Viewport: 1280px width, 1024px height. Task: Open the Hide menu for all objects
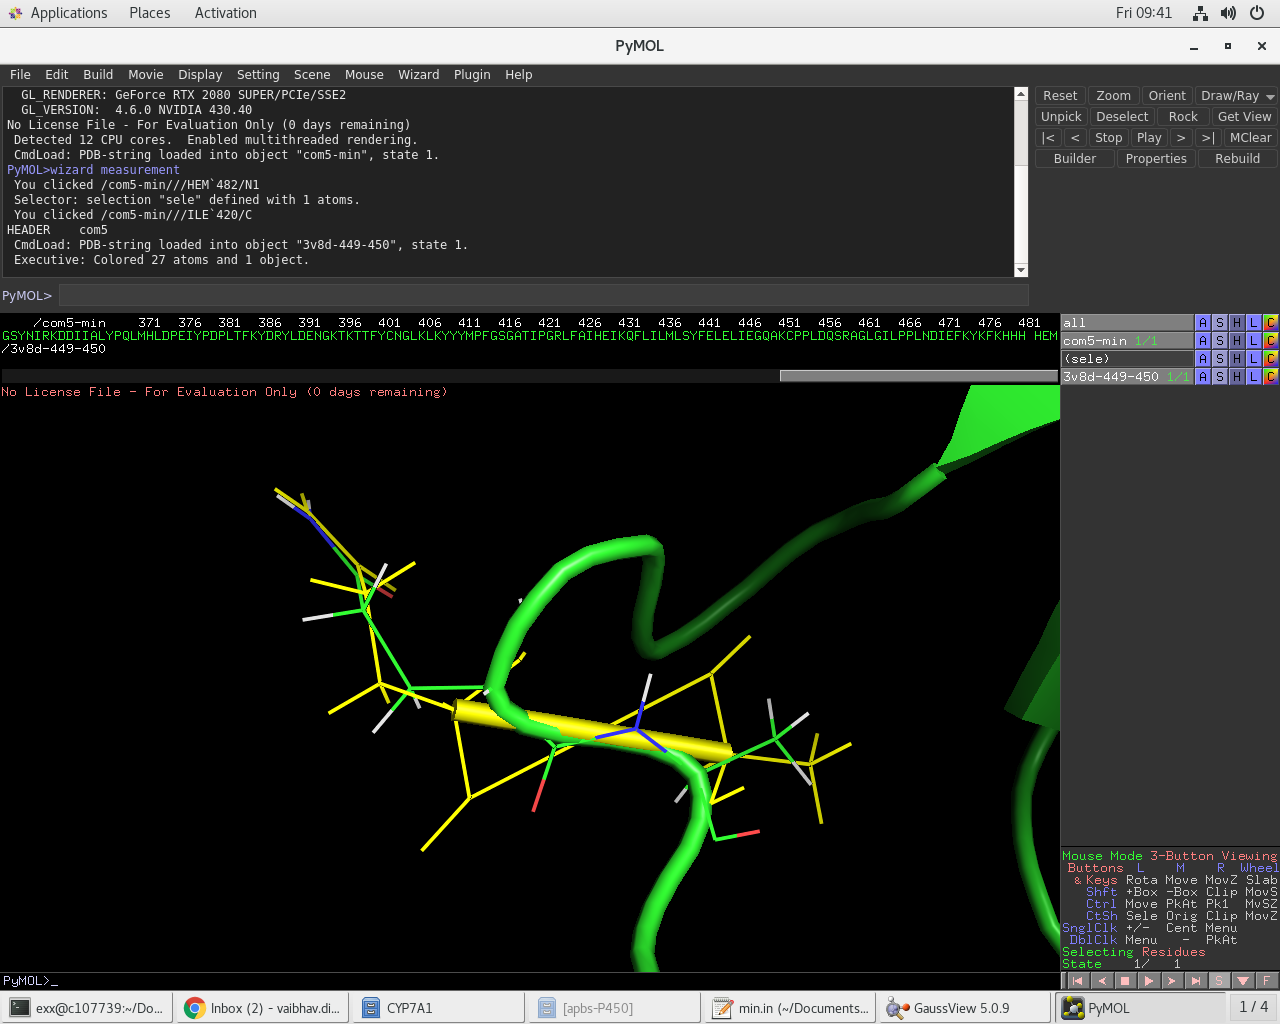point(1237,323)
